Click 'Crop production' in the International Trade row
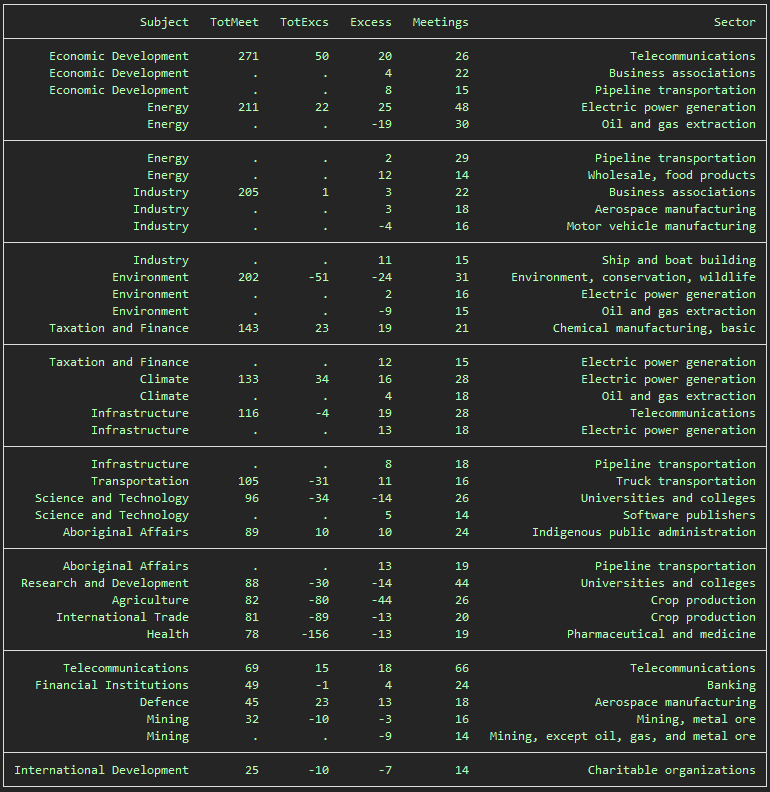The width and height of the screenshot is (770, 792). [703, 617]
